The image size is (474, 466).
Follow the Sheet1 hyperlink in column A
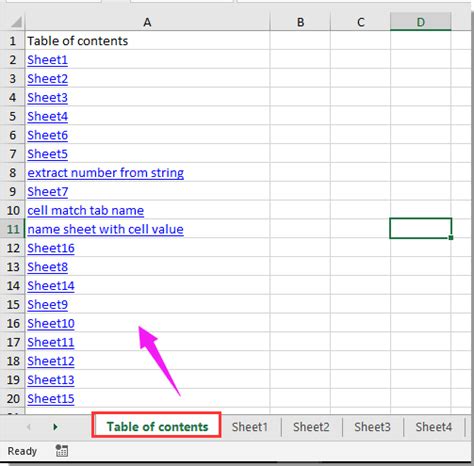[x=47, y=60]
